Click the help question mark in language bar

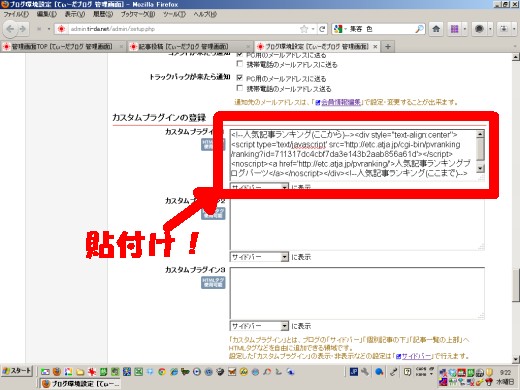pos(407,372)
